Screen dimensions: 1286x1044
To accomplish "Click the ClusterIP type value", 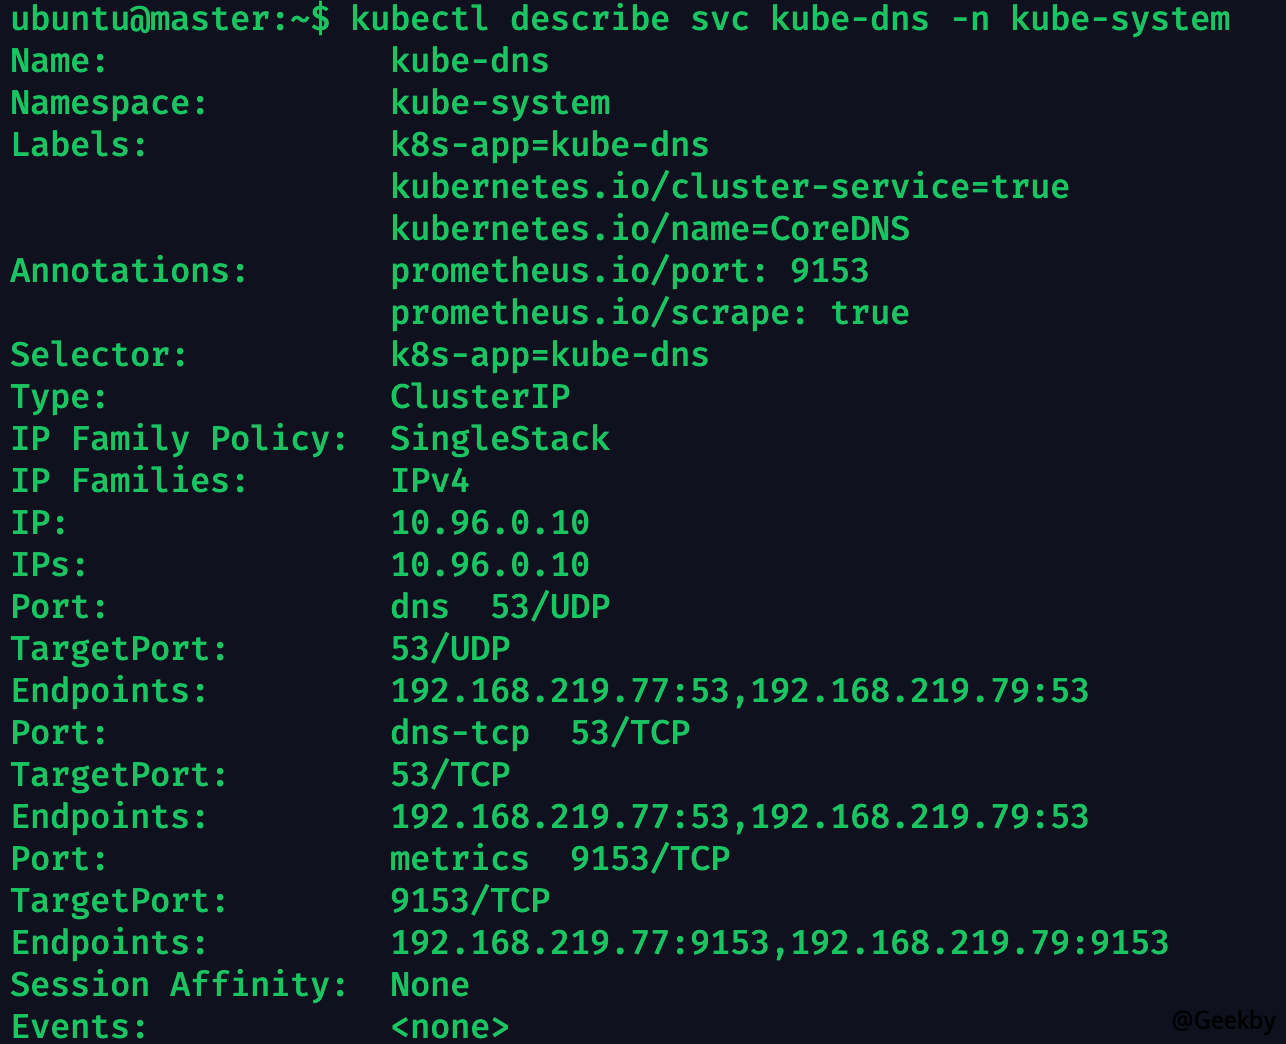I will click(x=480, y=397).
